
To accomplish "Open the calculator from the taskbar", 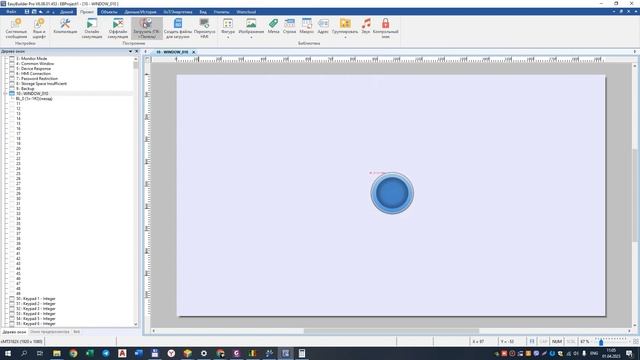I will [302, 353].
